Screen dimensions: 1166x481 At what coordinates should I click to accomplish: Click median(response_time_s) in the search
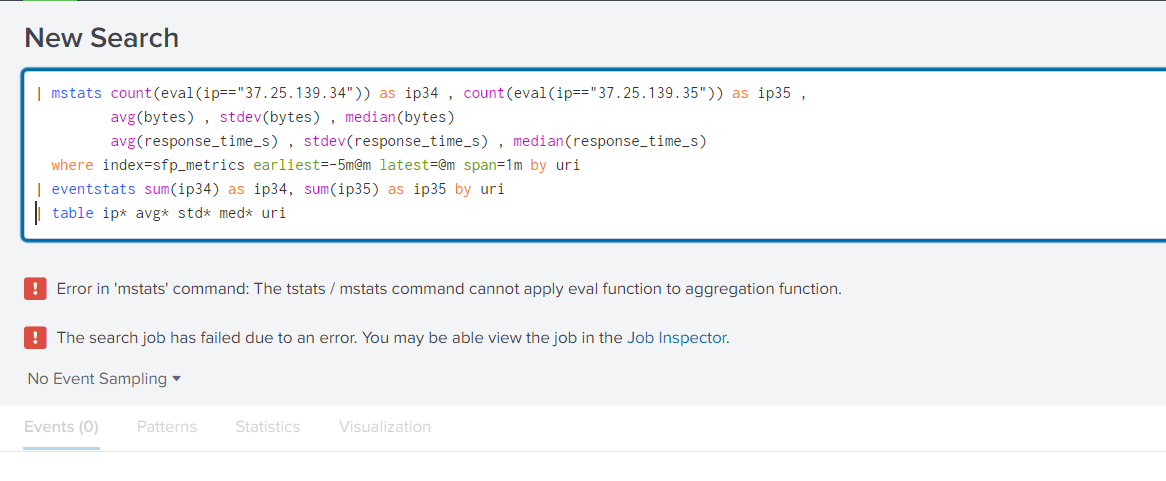pos(610,141)
